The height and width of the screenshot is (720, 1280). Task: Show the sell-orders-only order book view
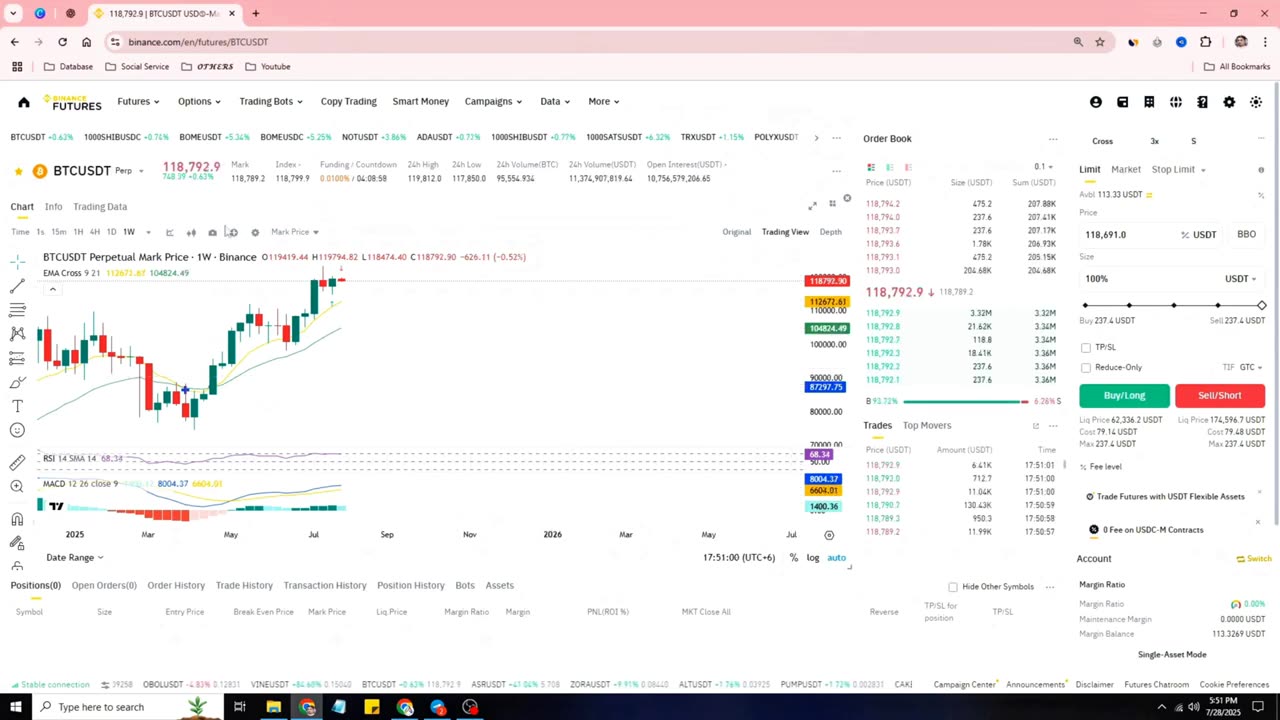pyautogui.click(x=907, y=167)
